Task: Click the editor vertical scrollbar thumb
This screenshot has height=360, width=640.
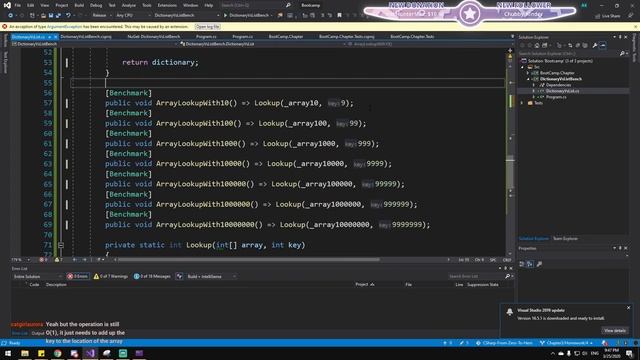Action: [510, 173]
